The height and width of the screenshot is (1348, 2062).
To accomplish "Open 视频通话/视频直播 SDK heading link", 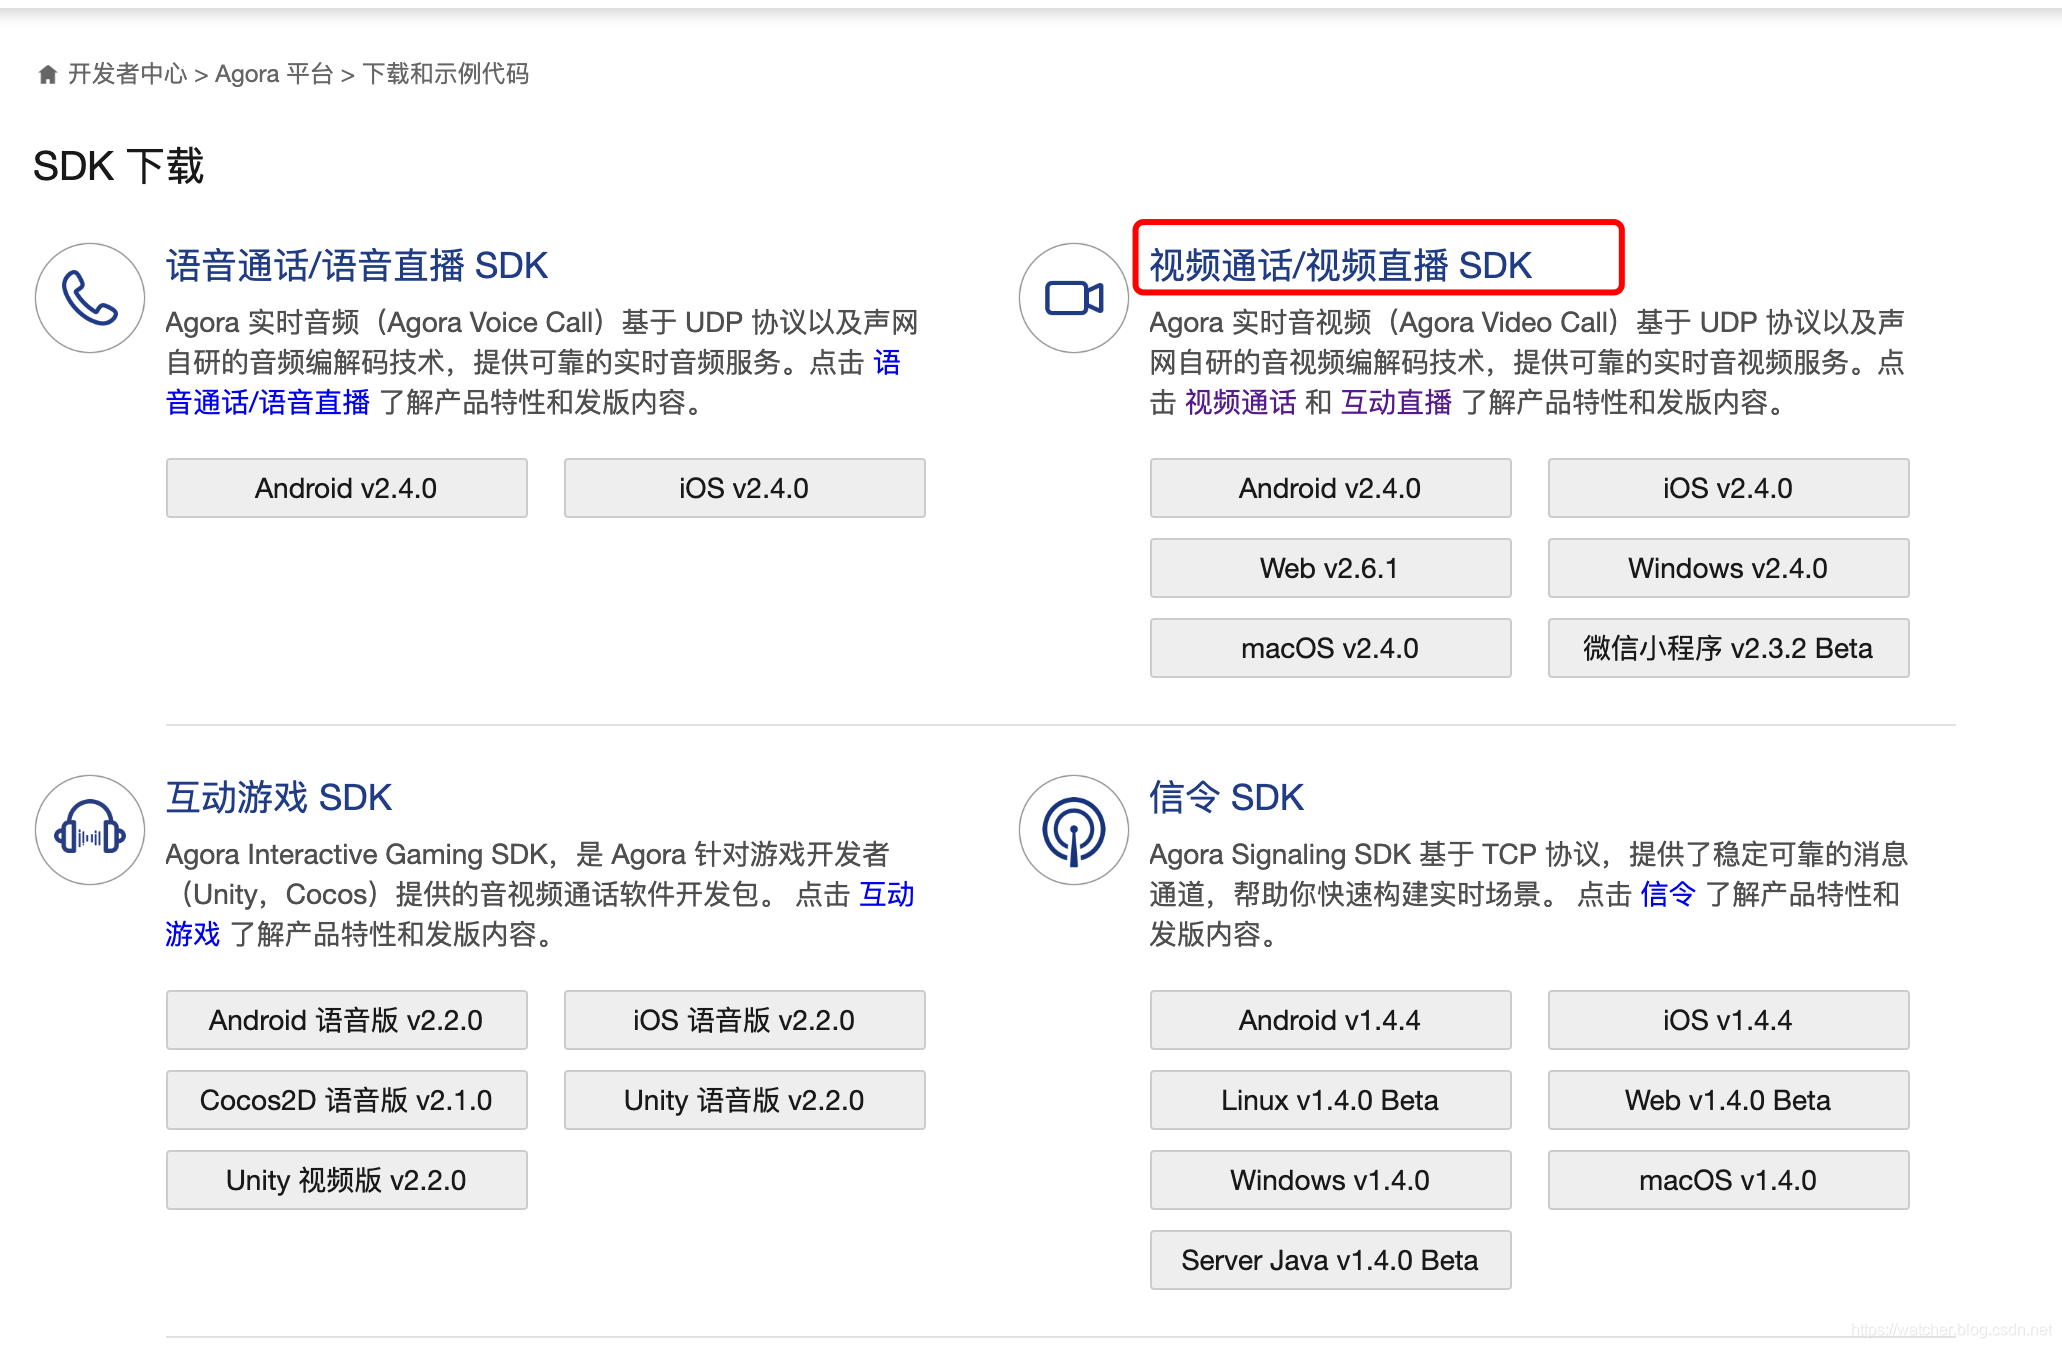I will pos(1340,266).
